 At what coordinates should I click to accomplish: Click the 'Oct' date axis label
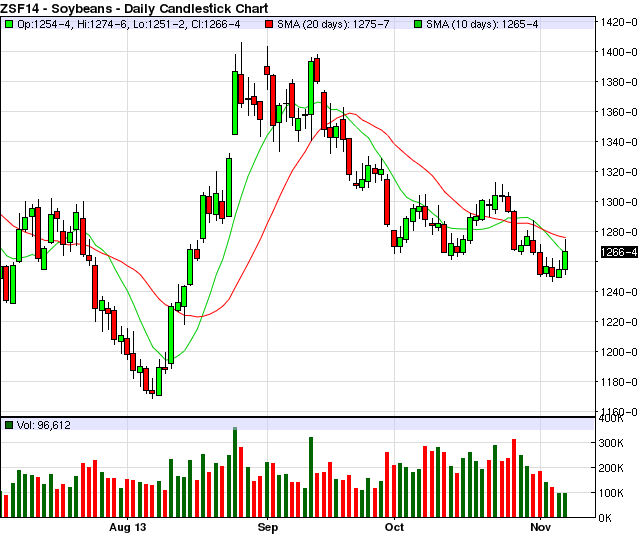pyautogui.click(x=394, y=527)
